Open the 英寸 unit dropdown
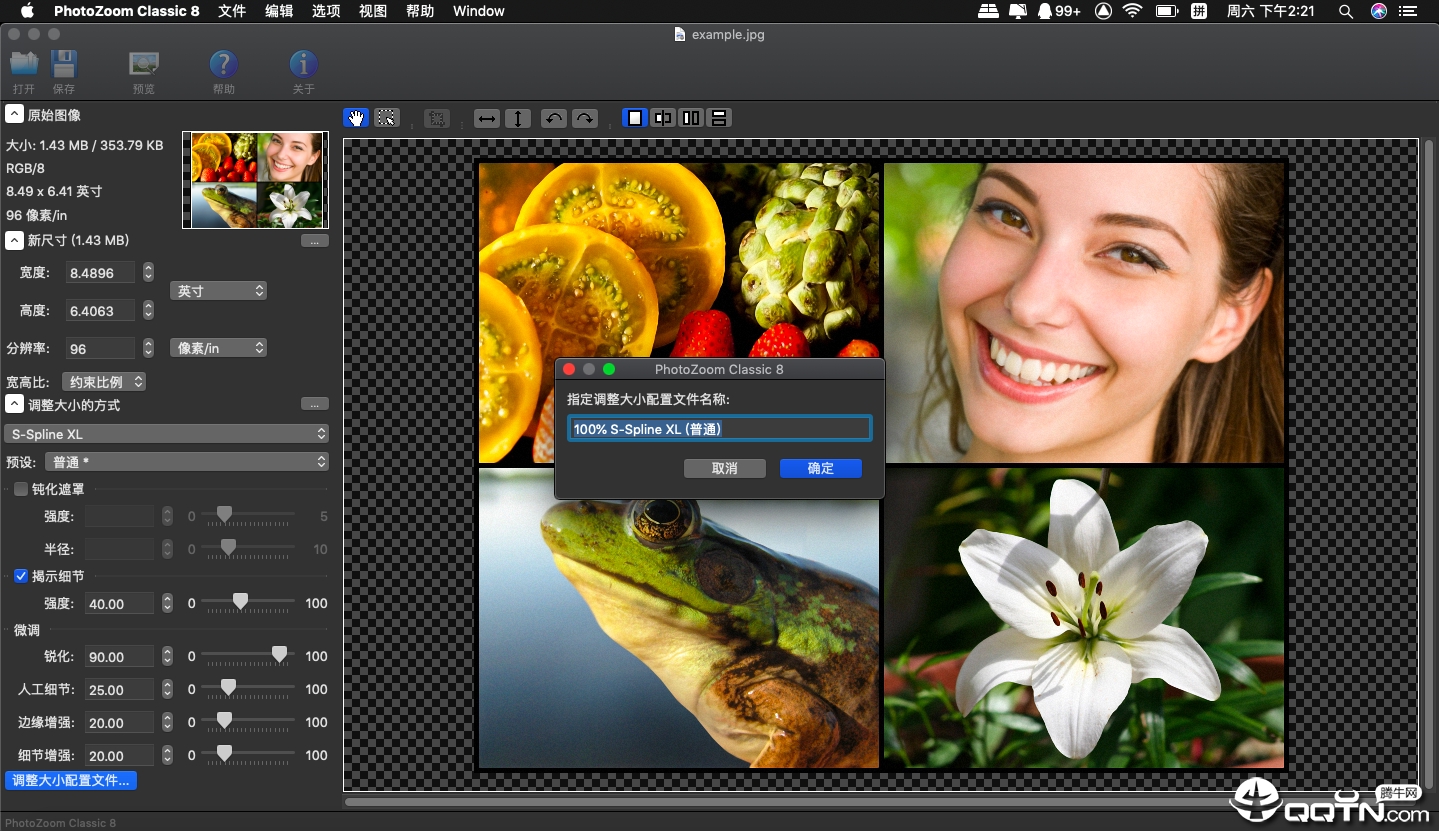 (x=218, y=291)
